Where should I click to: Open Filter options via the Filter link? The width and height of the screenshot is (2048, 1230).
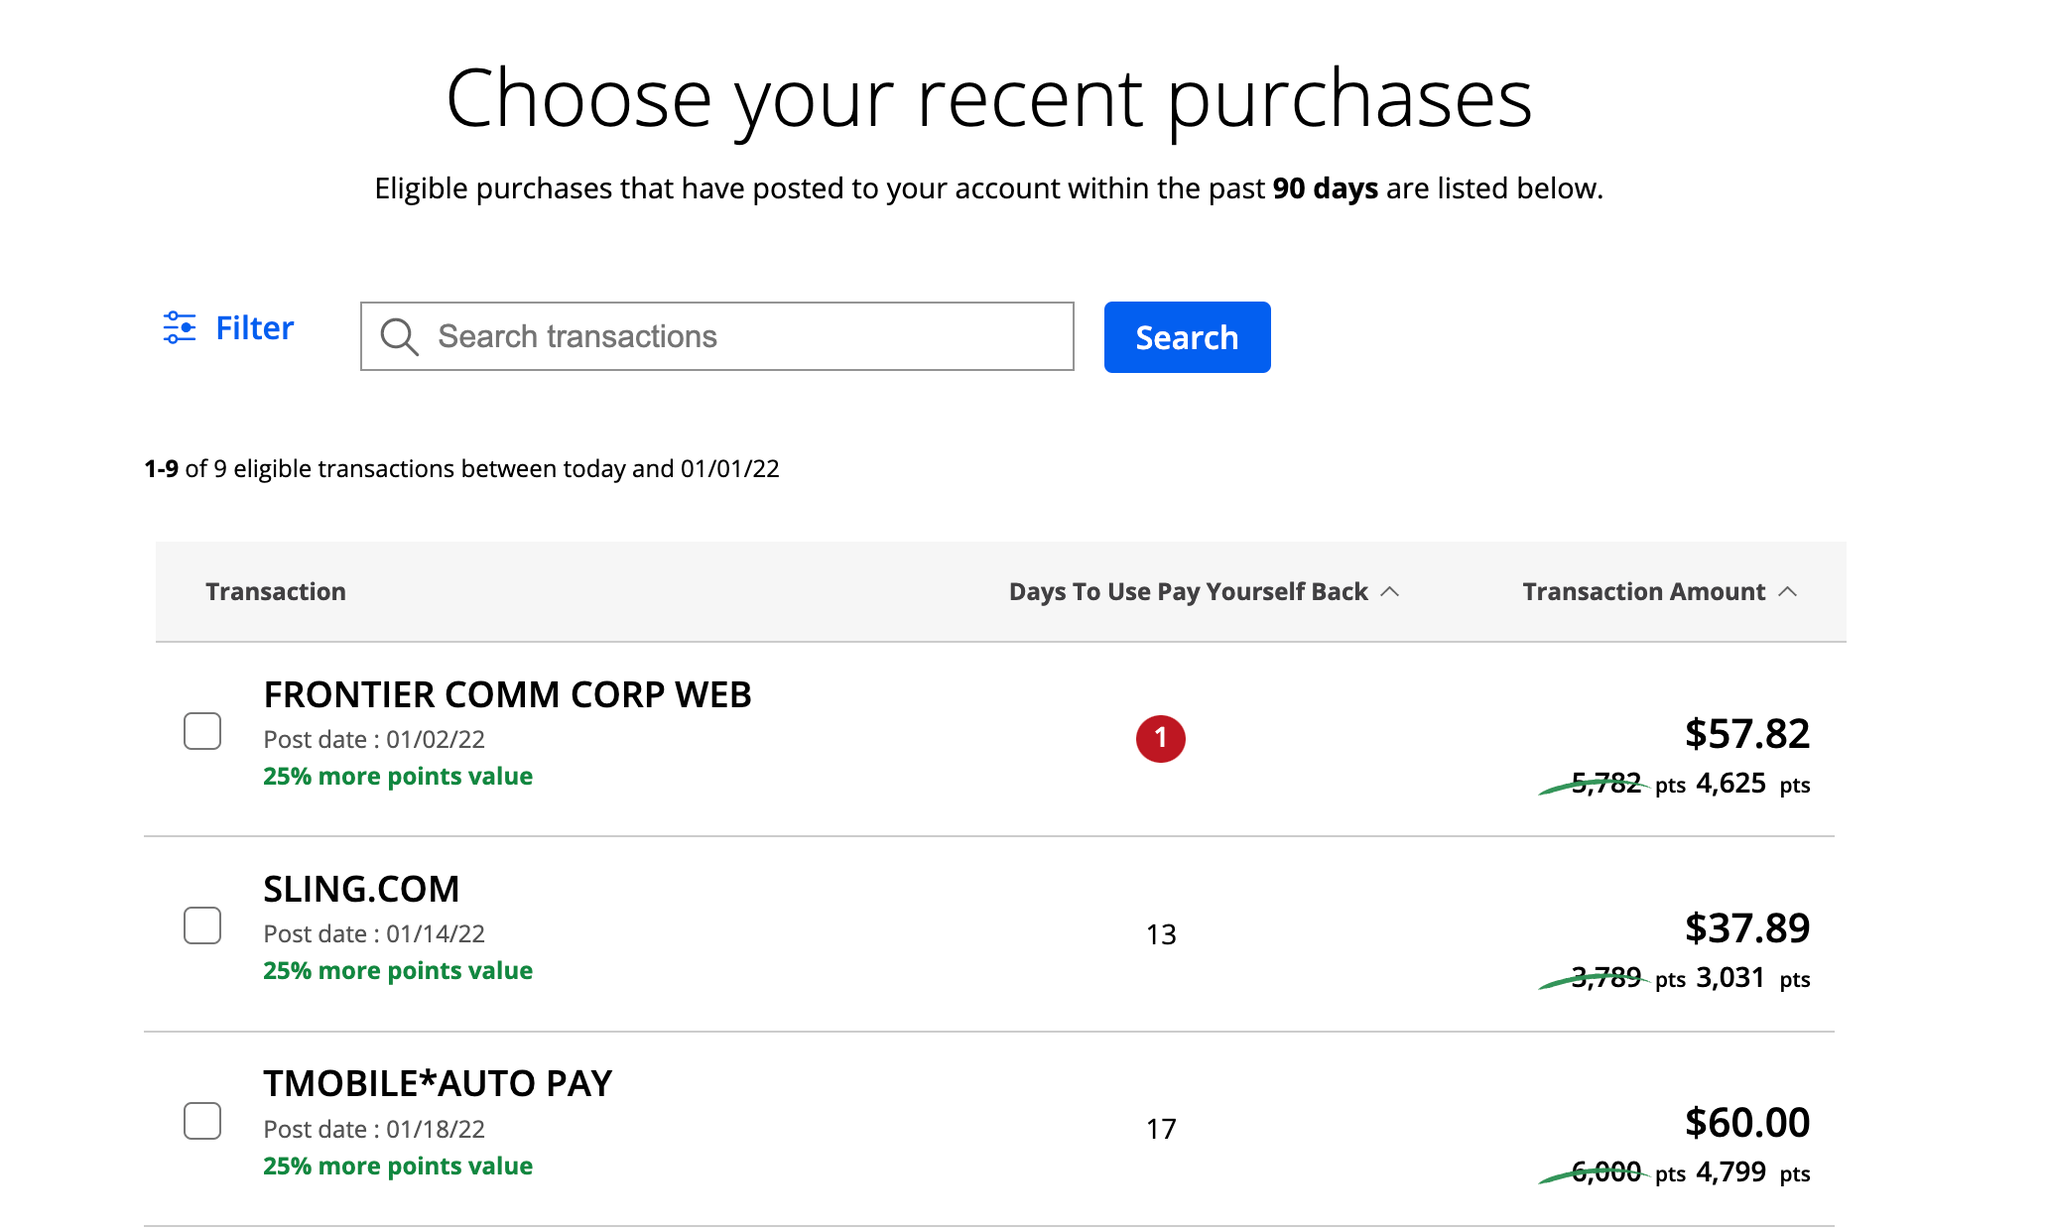pyautogui.click(x=253, y=327)
